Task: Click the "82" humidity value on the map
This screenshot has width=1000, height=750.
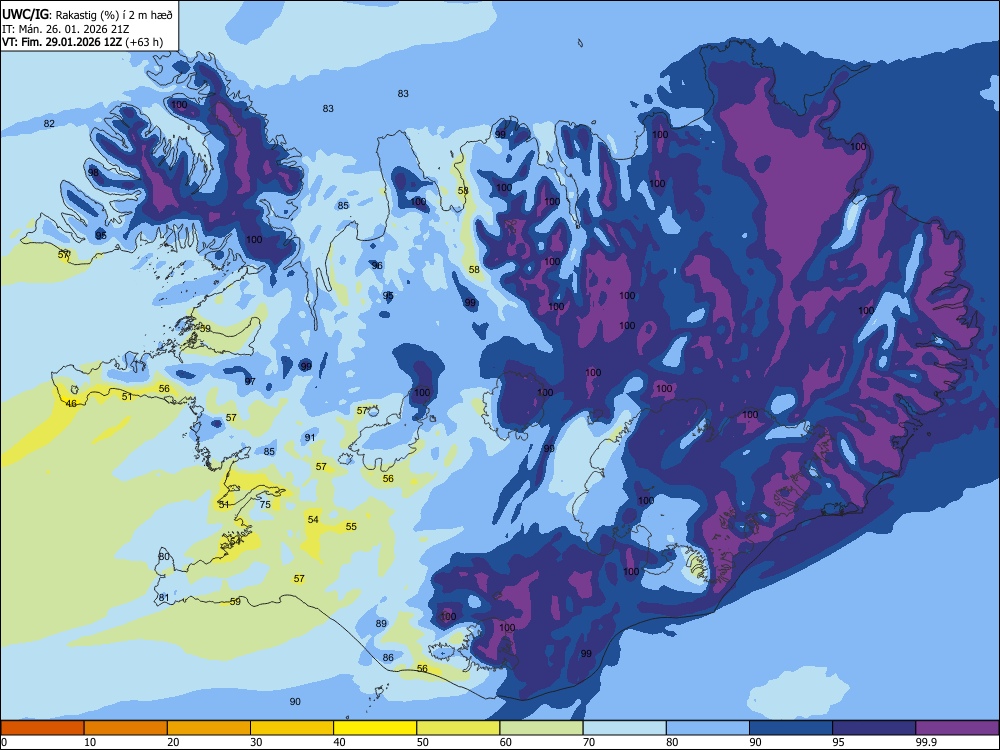Action: [49, 123]
